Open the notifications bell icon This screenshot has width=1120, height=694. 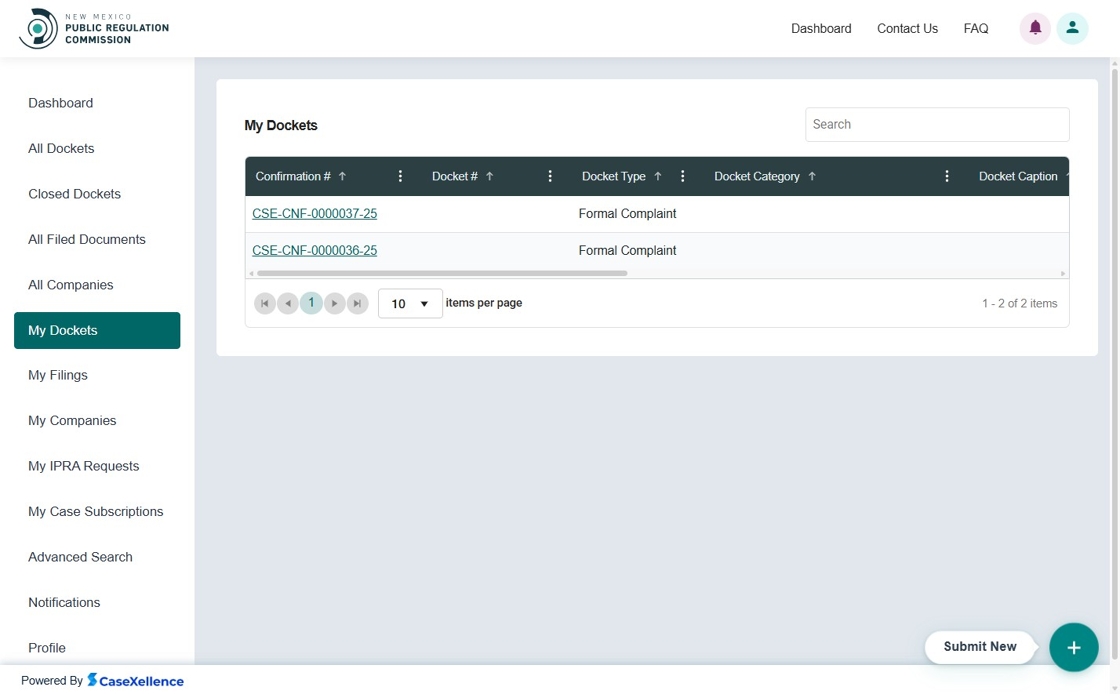(x=1035, y=29)
